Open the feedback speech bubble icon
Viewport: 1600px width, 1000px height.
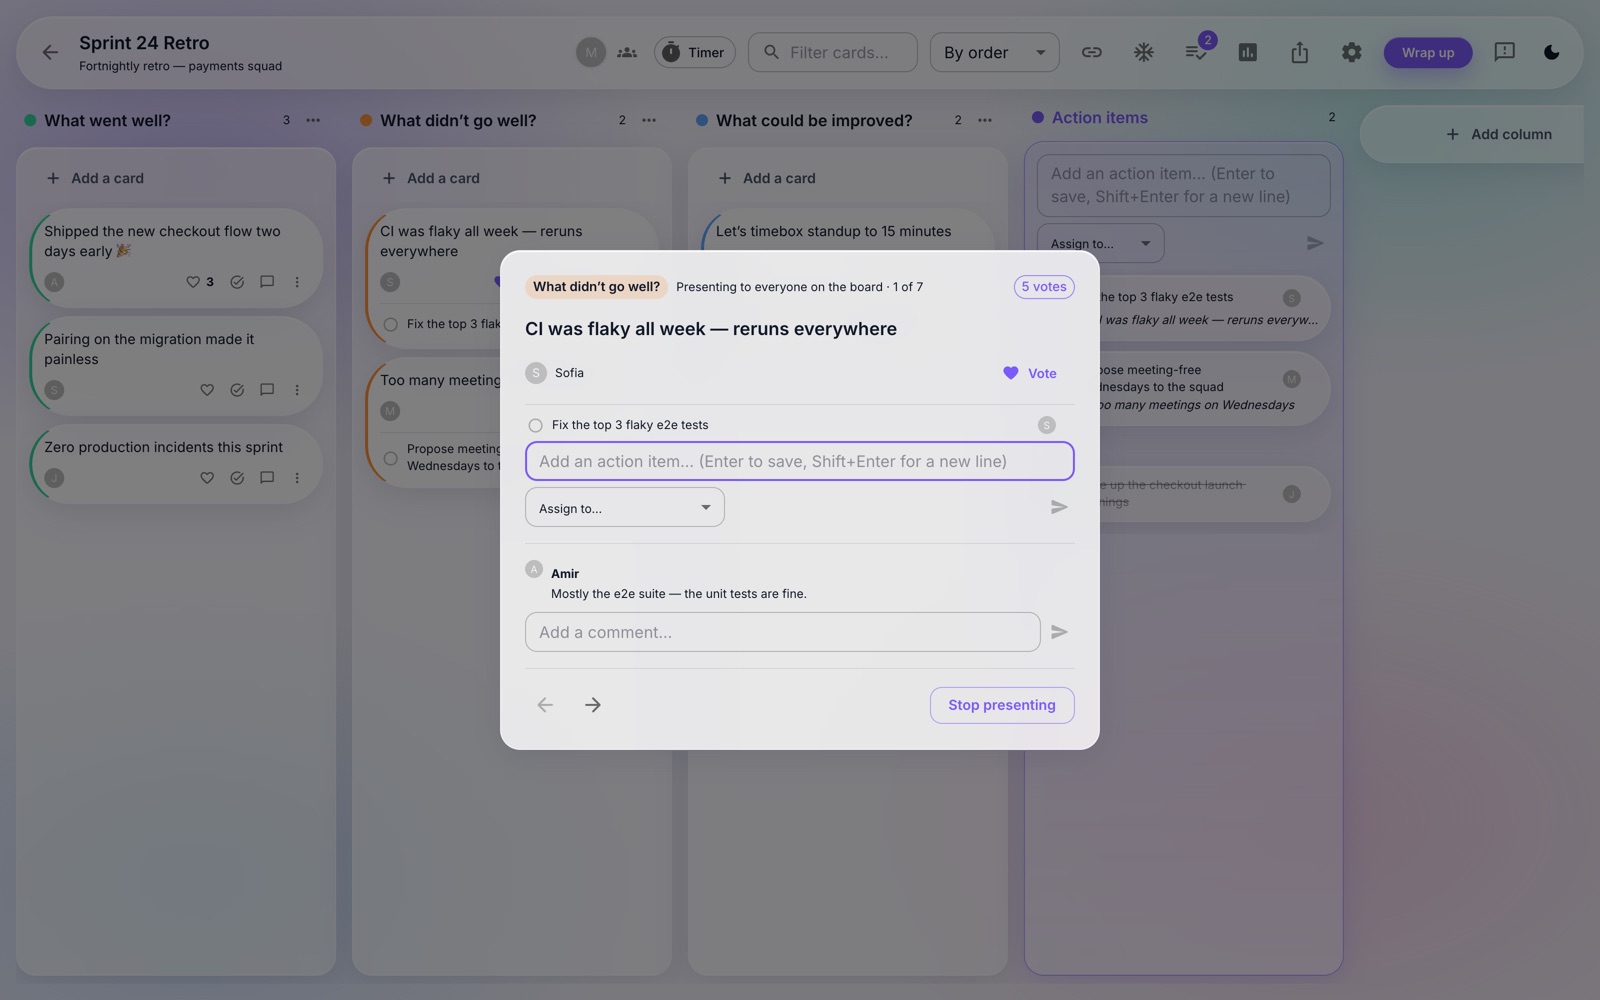pyautogui.click(x=1504, y=52)
